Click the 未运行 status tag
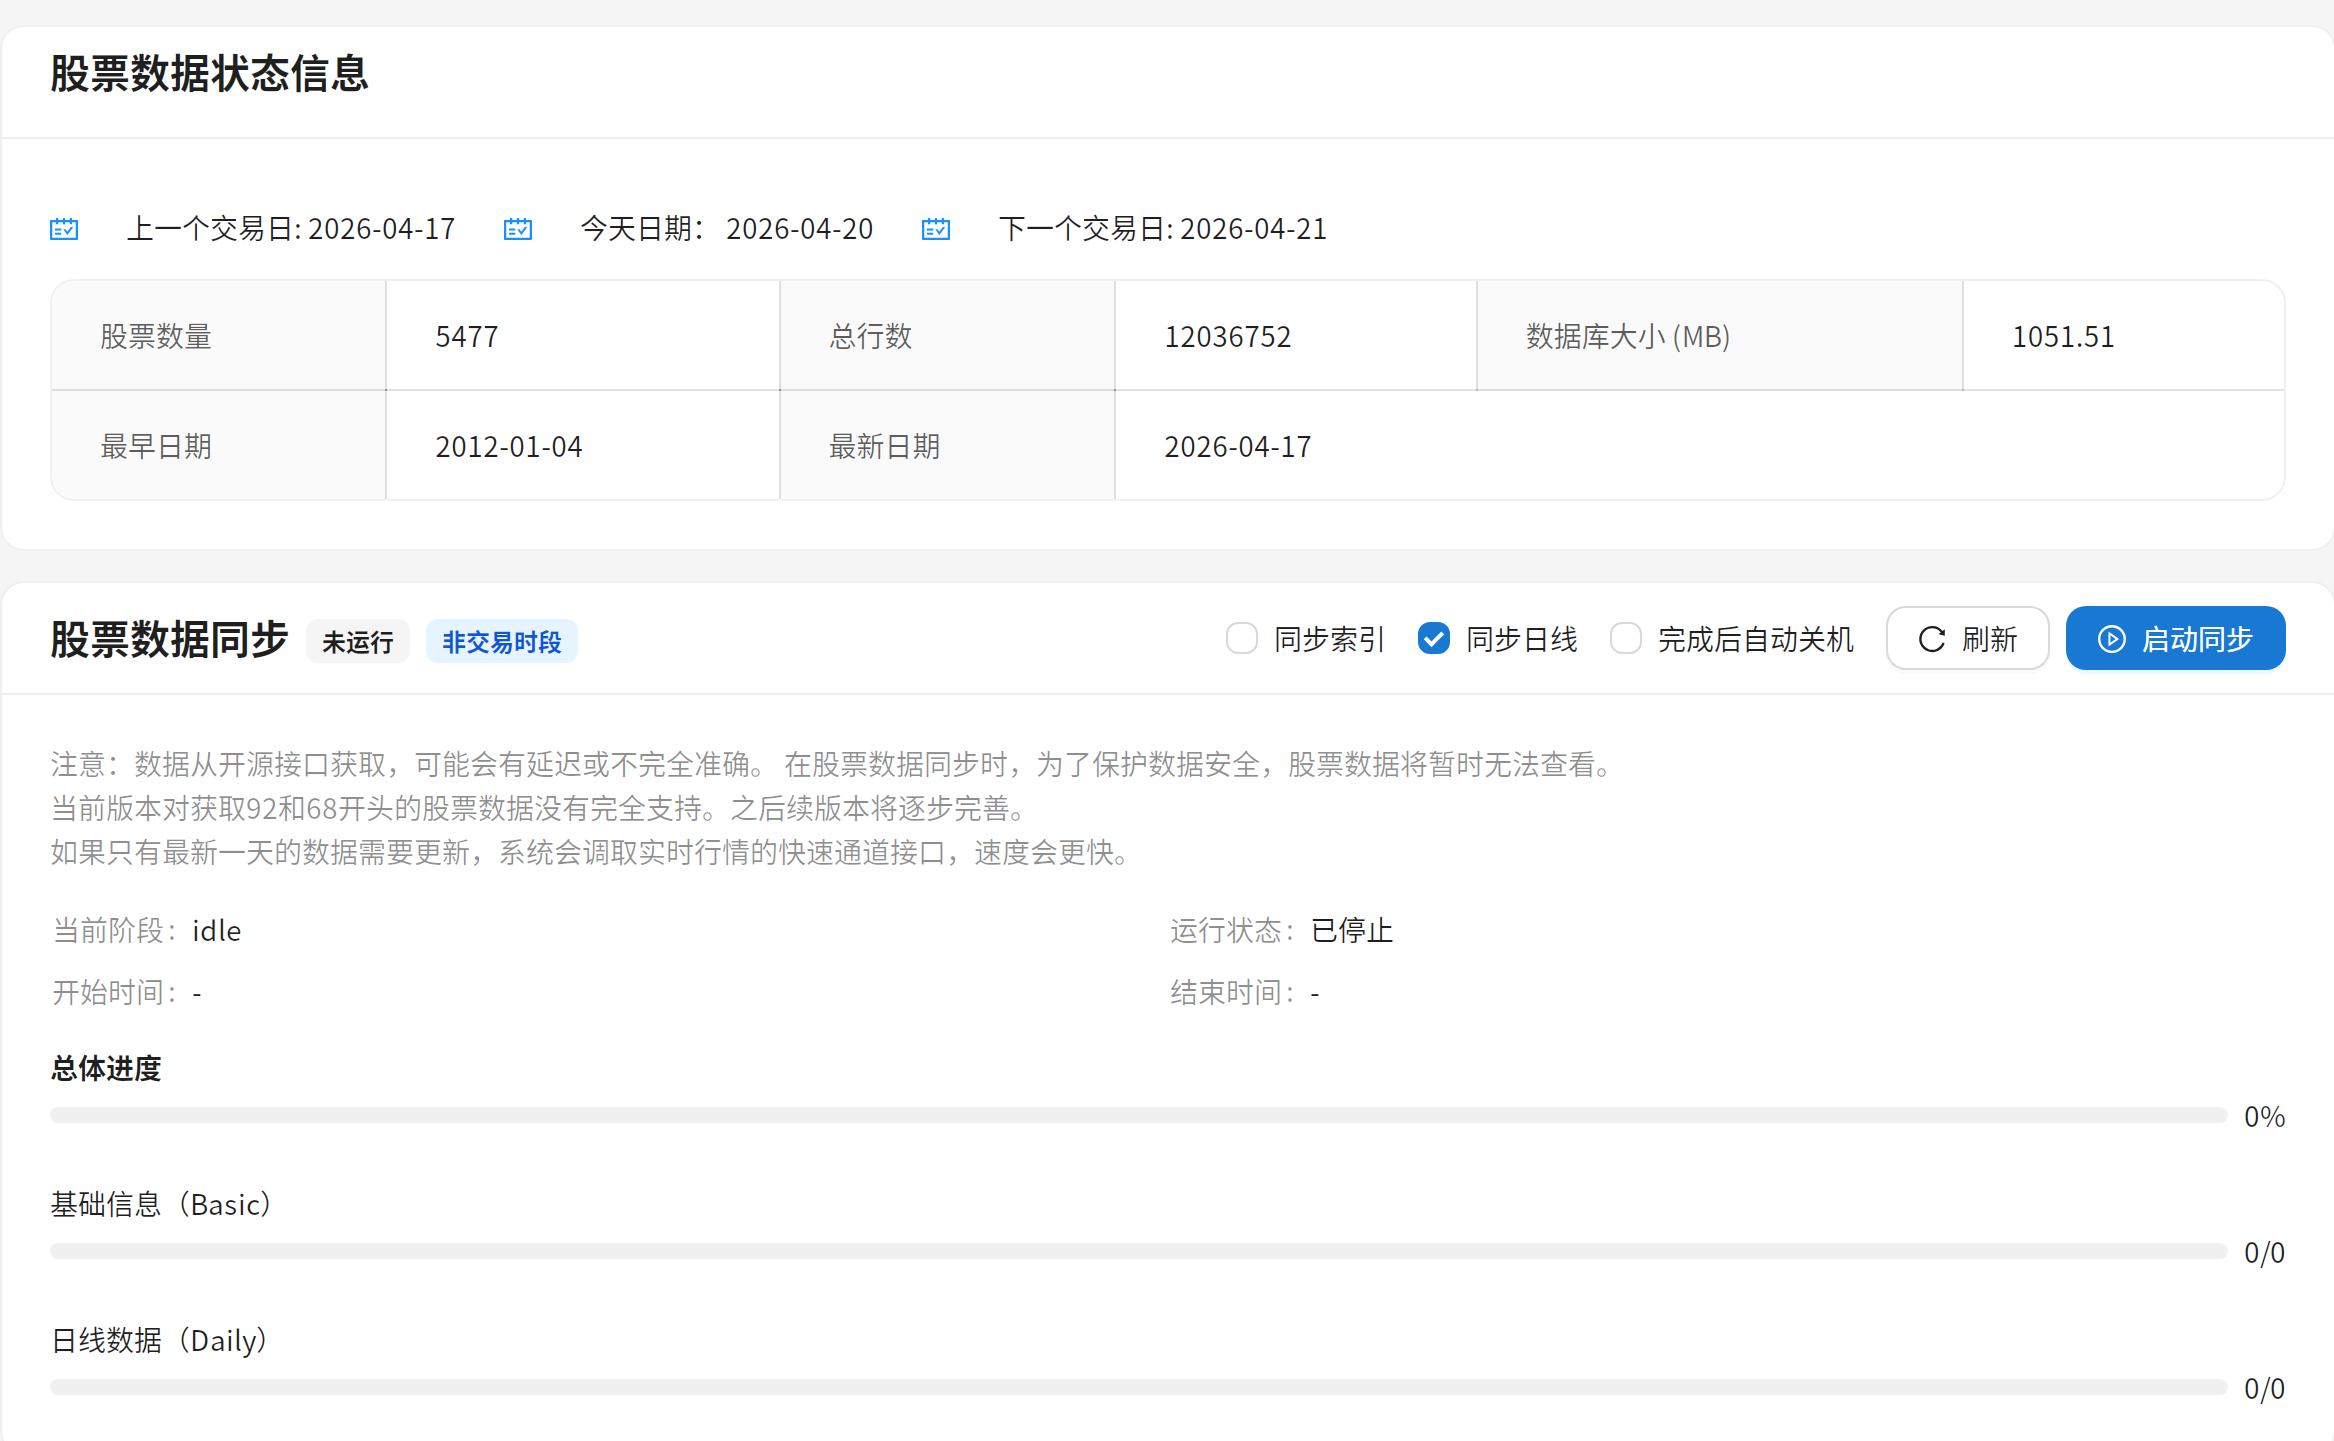 (x=357, y=642)
